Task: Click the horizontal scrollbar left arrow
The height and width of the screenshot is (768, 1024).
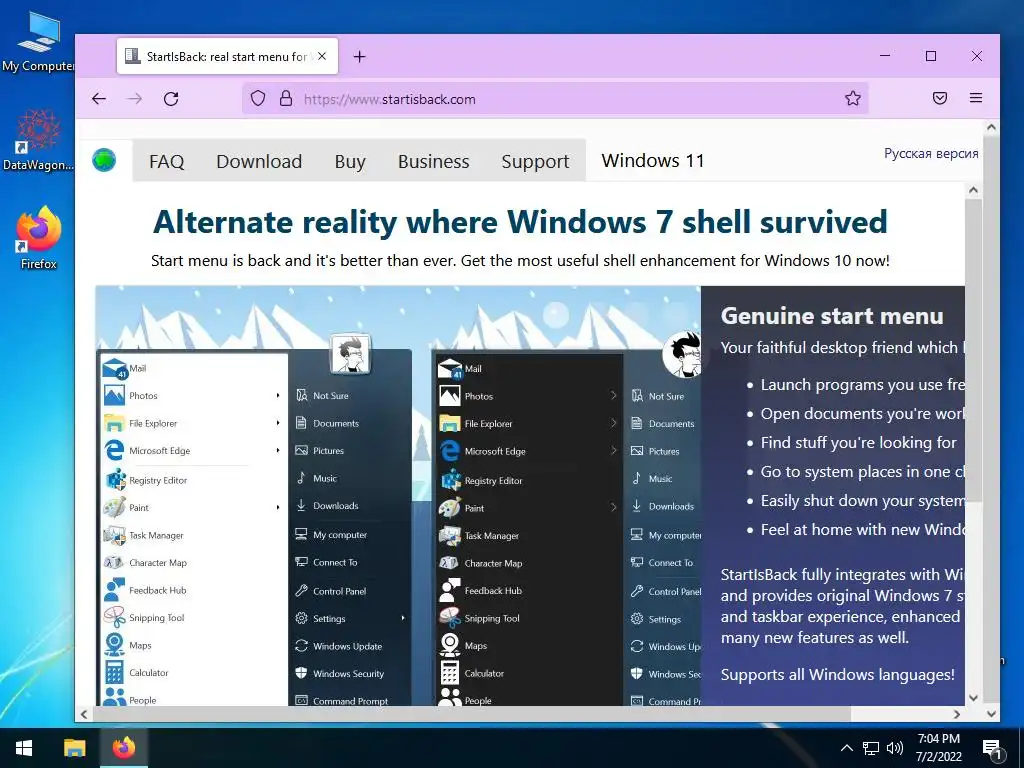Action: 84,714
